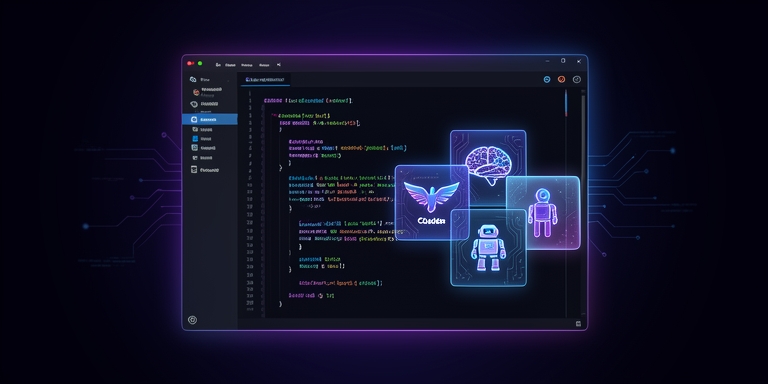Click the gray circular icon above the editor

pos(577,79)
